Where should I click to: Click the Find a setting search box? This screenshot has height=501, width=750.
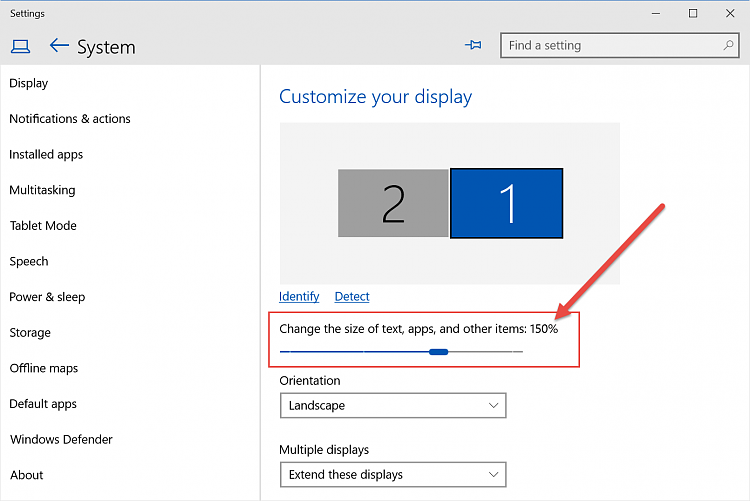[619, 45]
